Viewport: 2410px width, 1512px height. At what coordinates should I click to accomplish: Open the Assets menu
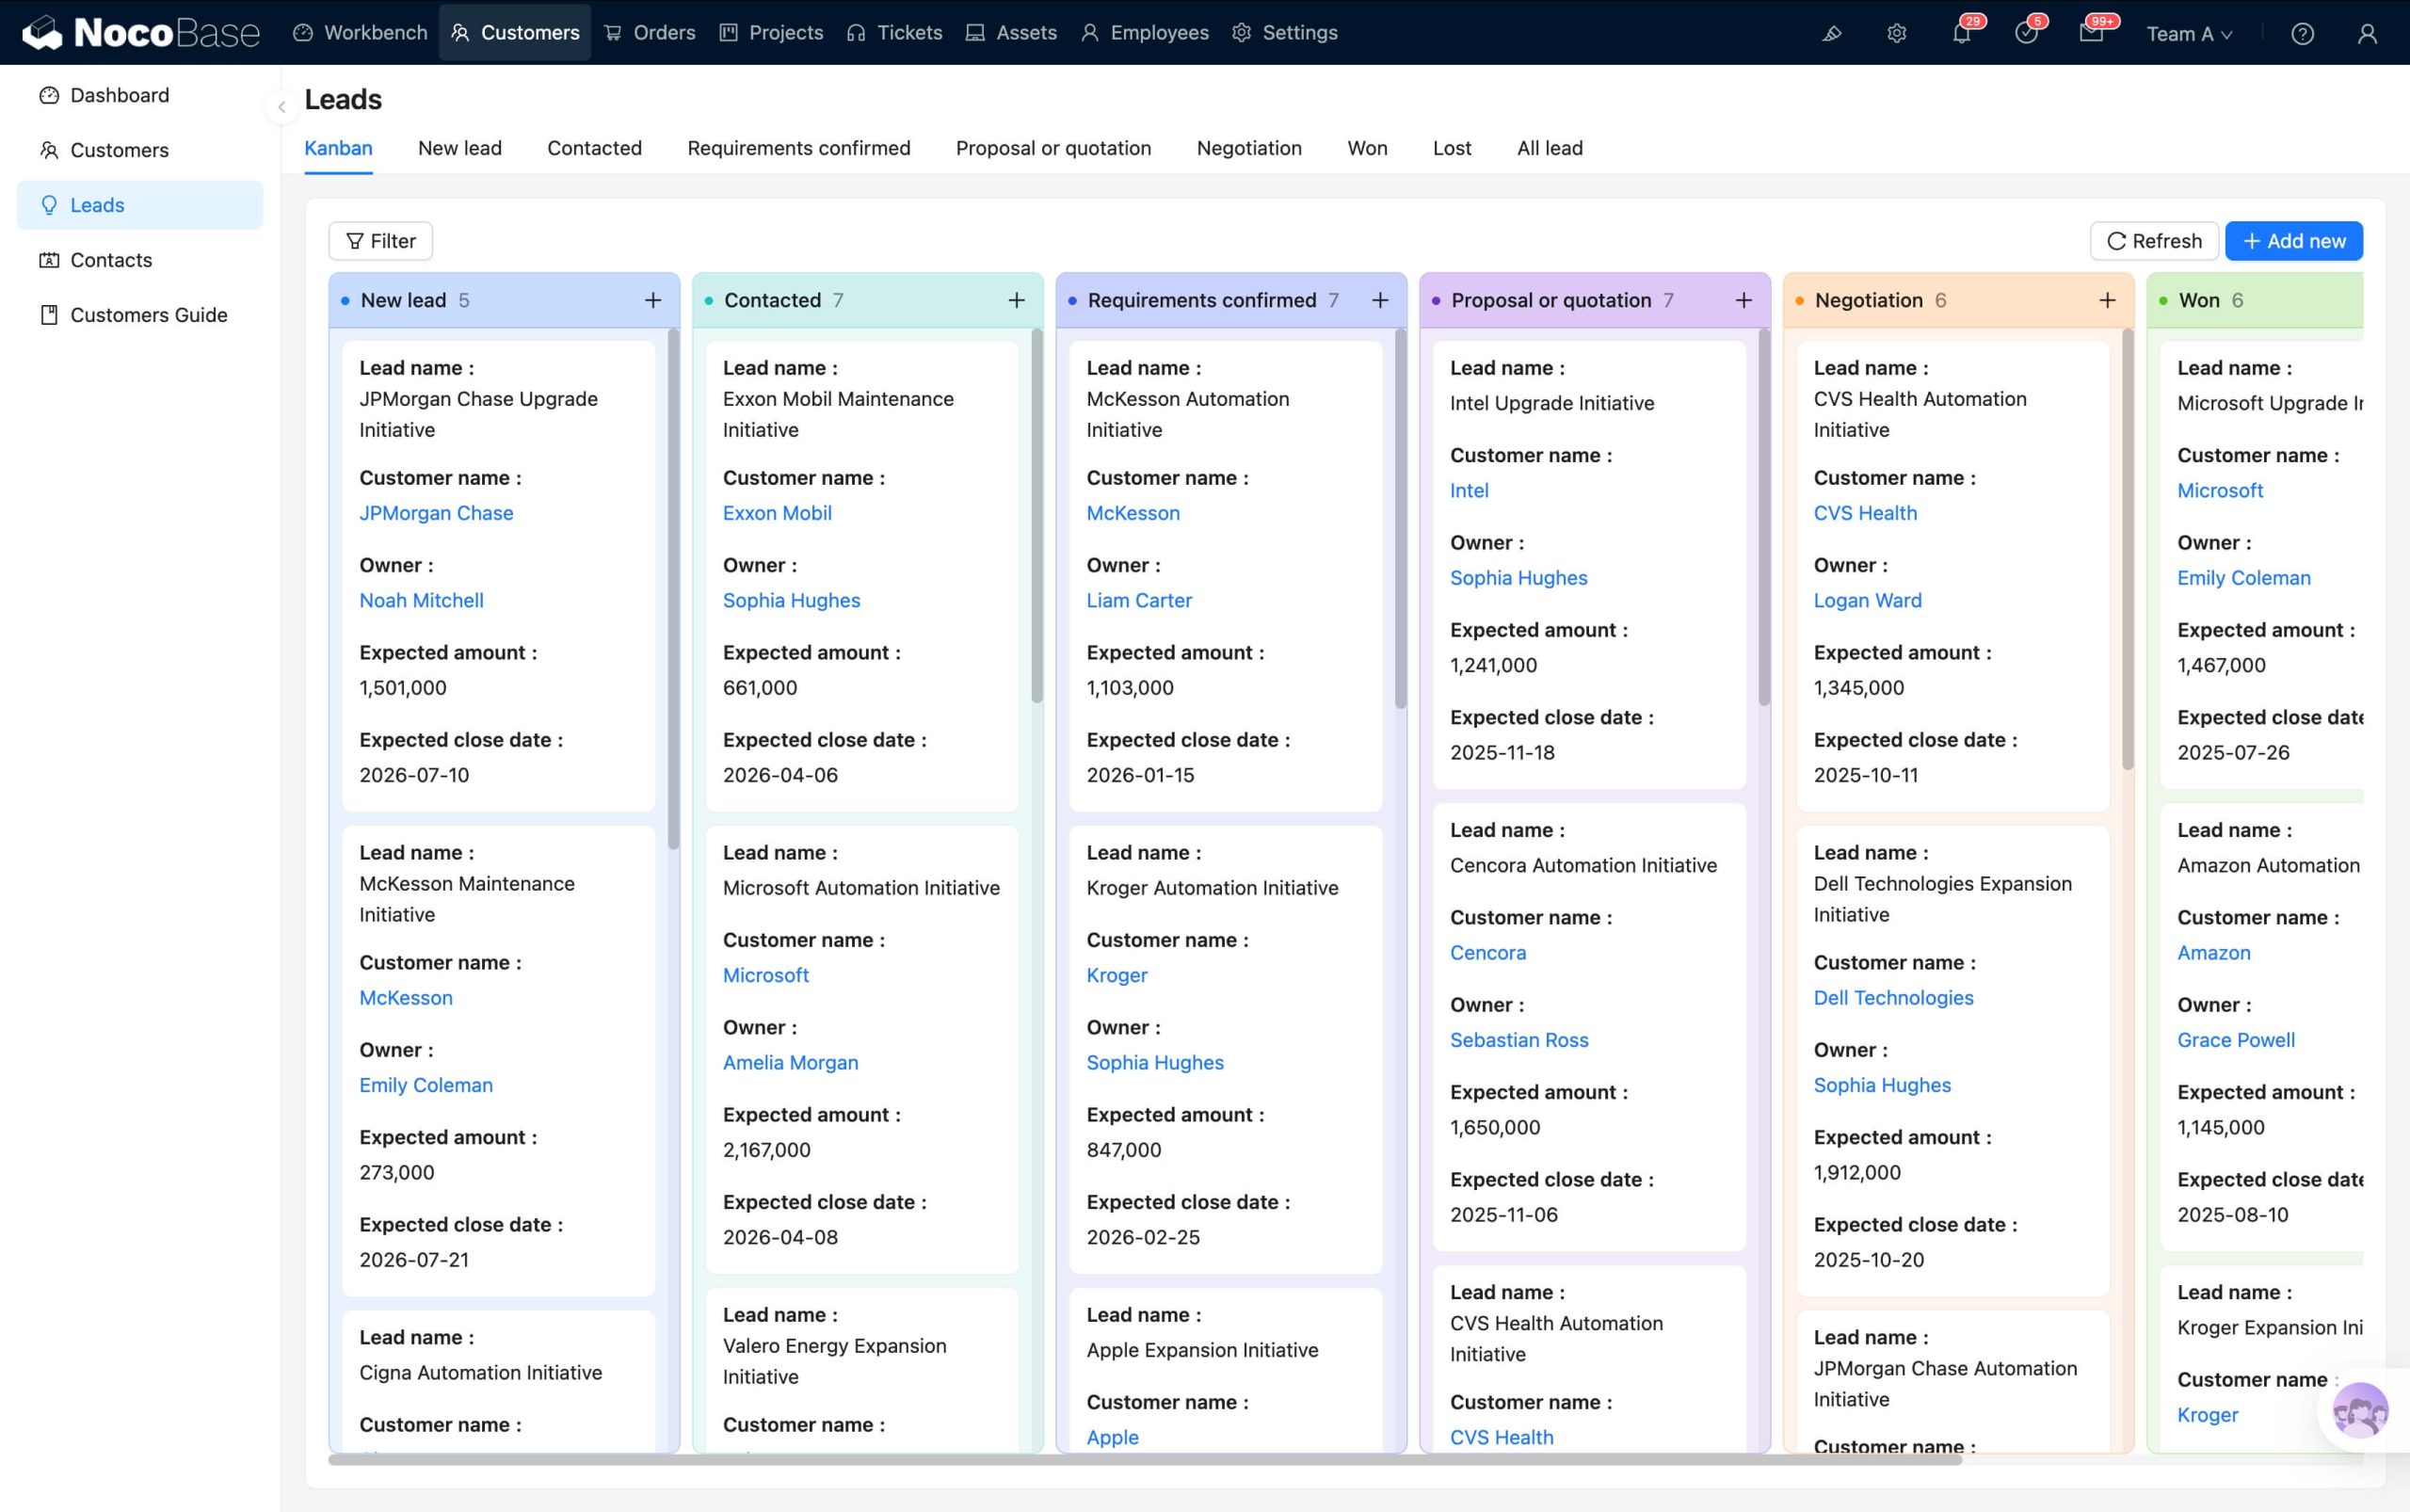point(1011,33)
